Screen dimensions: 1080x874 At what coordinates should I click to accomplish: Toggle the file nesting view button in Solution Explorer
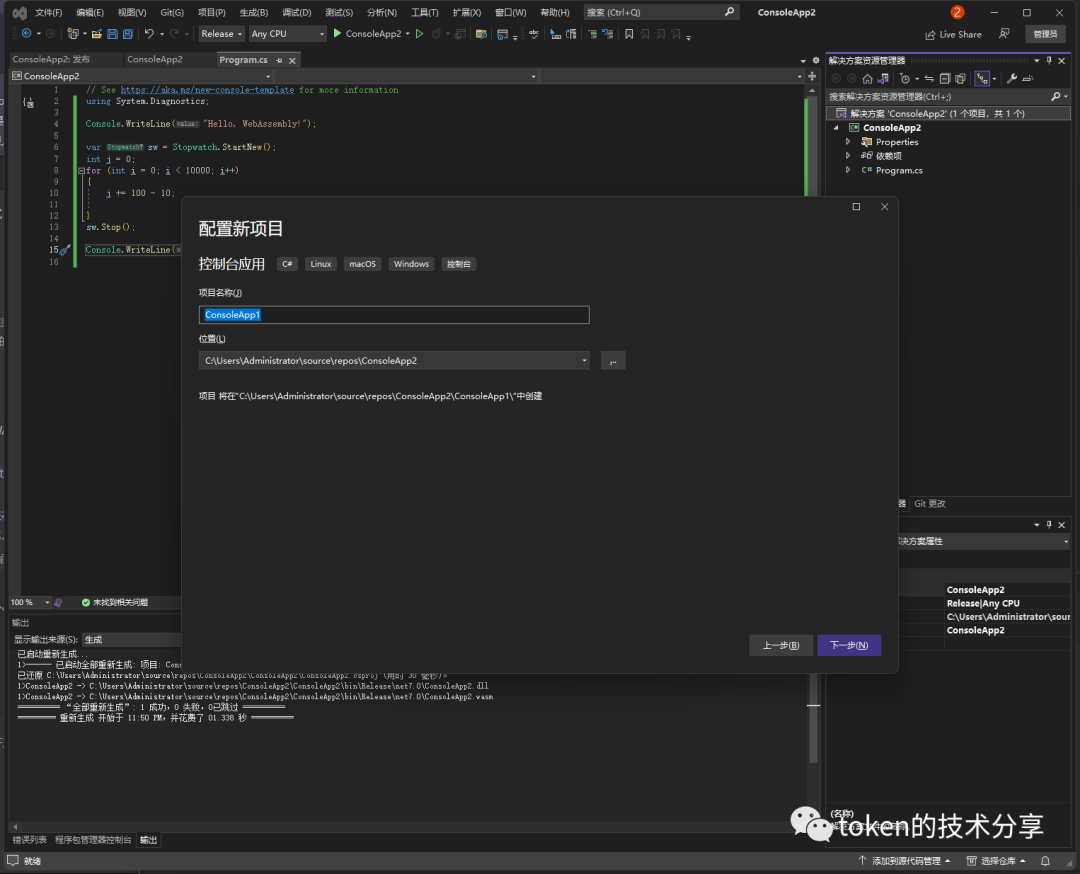(982, 79)
